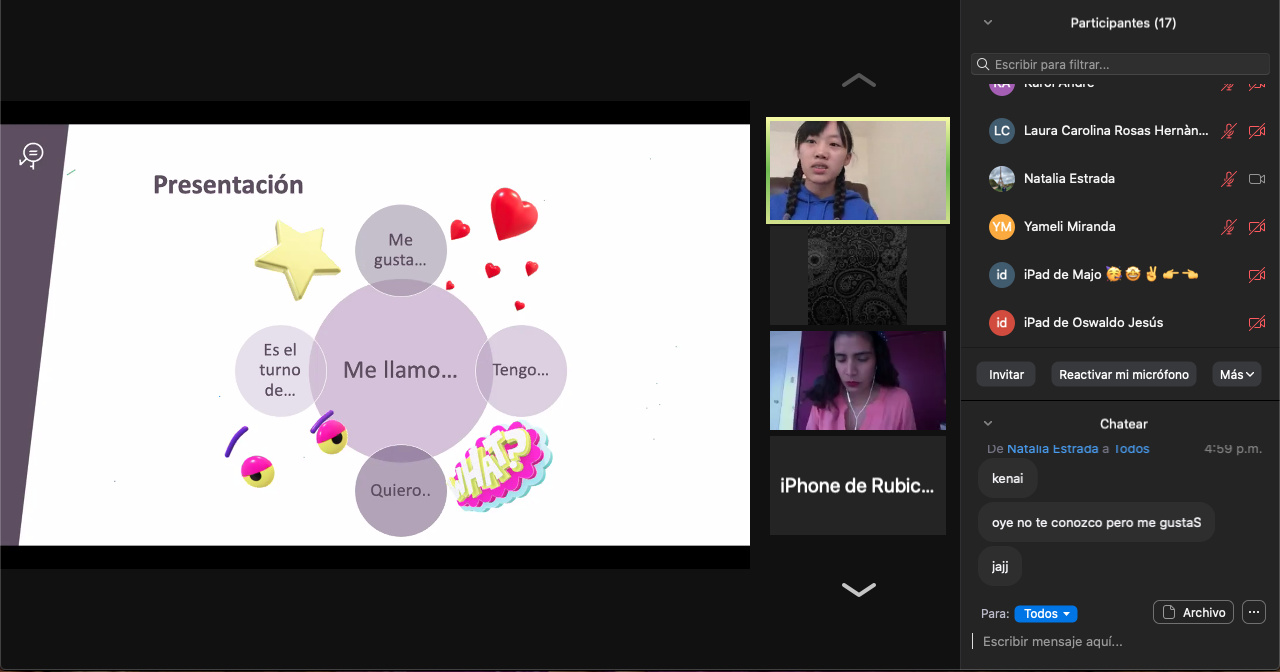The image size is (1280, 672).
Task: Open the Todos recipient dropdown
Action: (x=1045, y=614)
